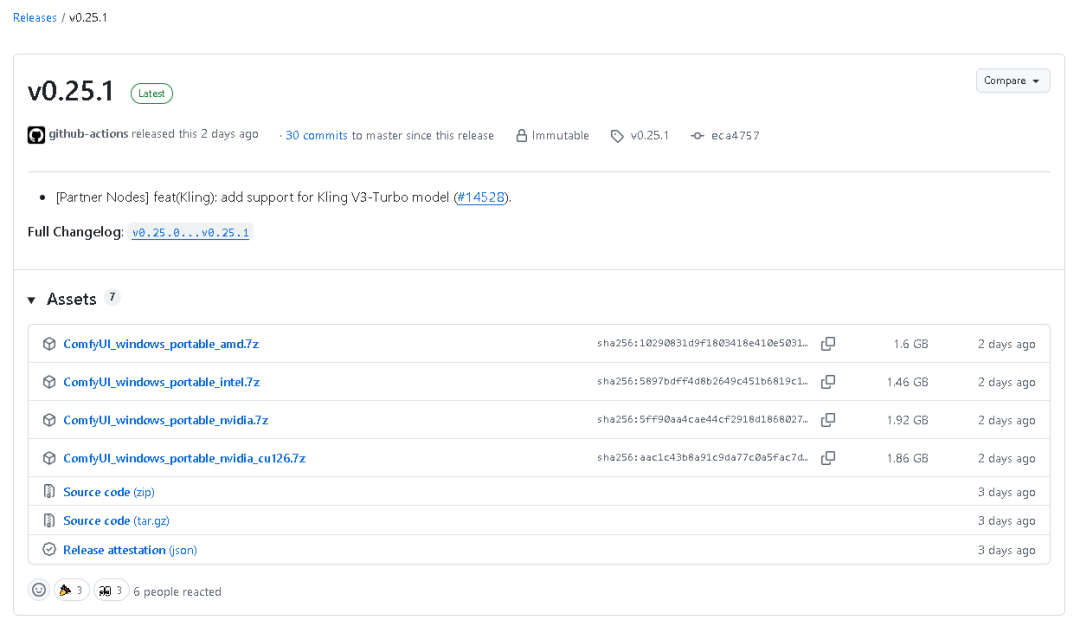Click the v0.25.1 tag icon
The width and height of the screenshot is (1080, 633).
point(617,136)
